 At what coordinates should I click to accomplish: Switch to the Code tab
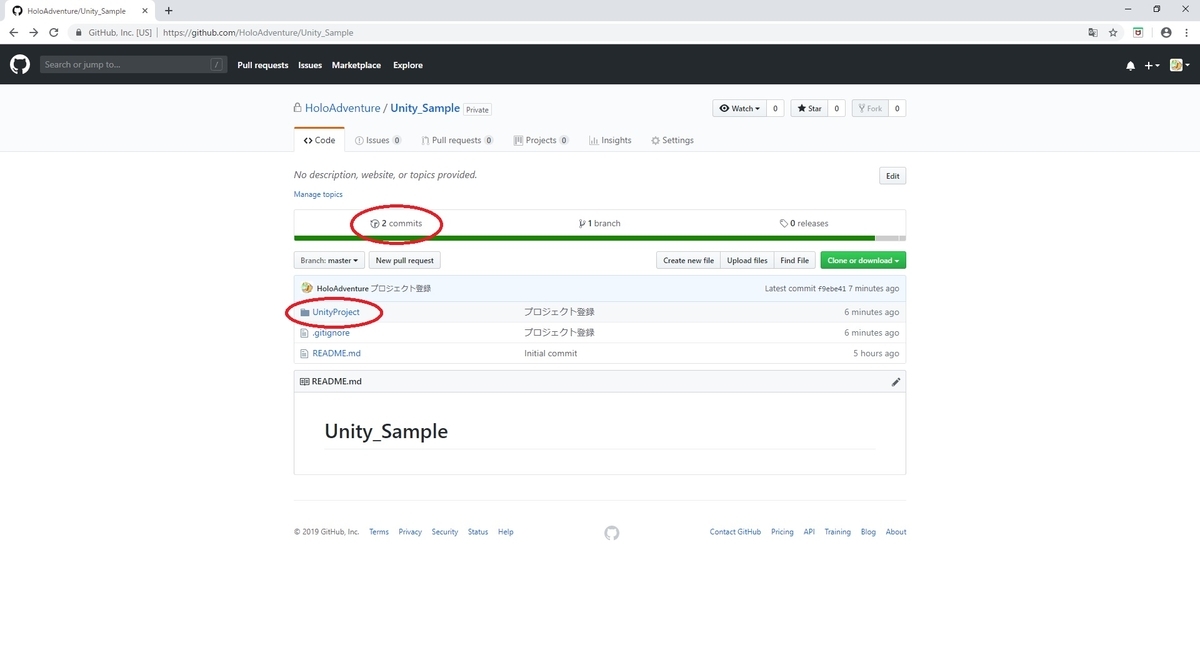tap(319, 140)
